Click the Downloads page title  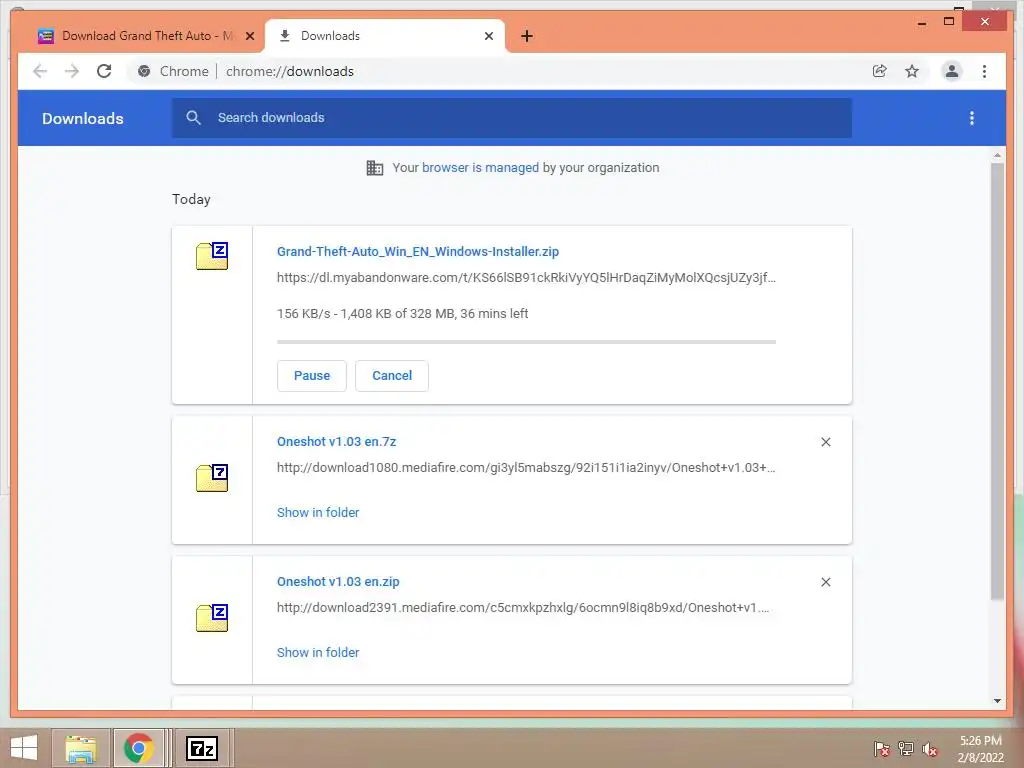[83, 118]
